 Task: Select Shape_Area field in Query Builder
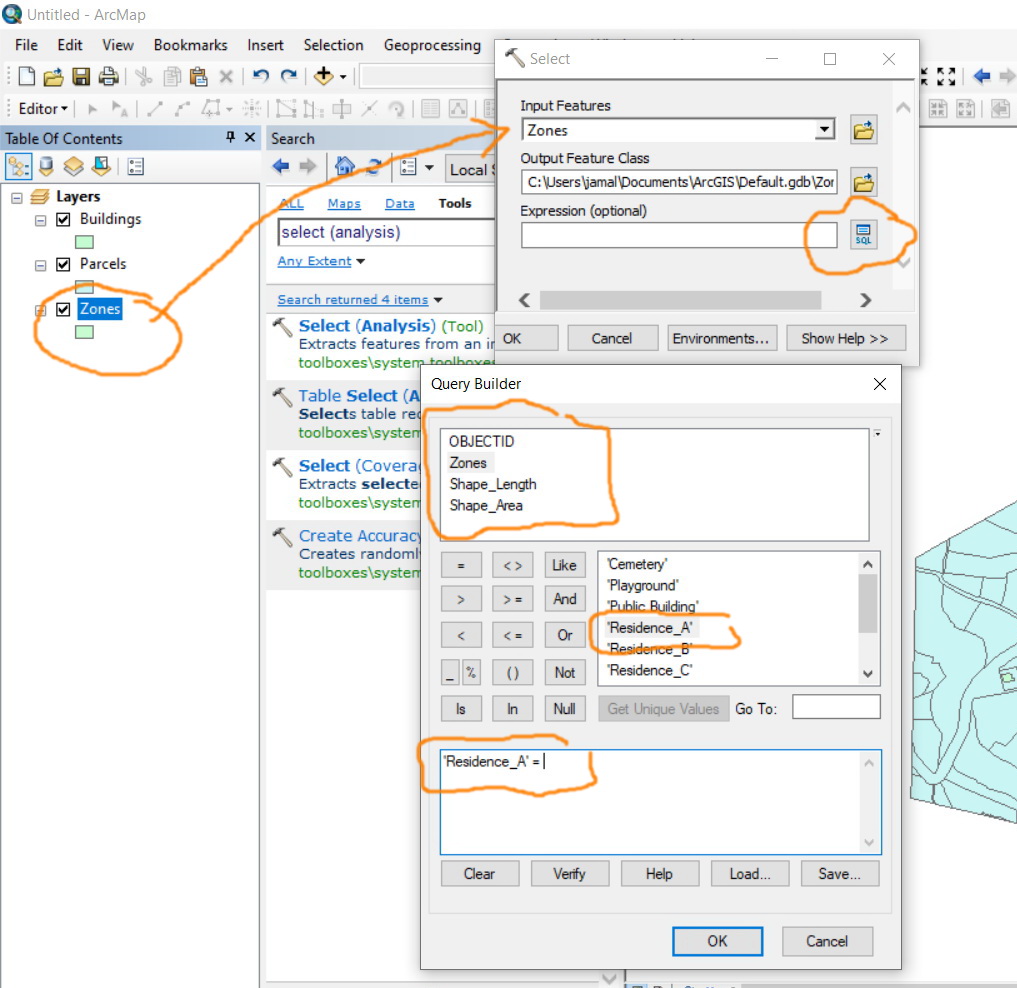click(x=486, y=505)
